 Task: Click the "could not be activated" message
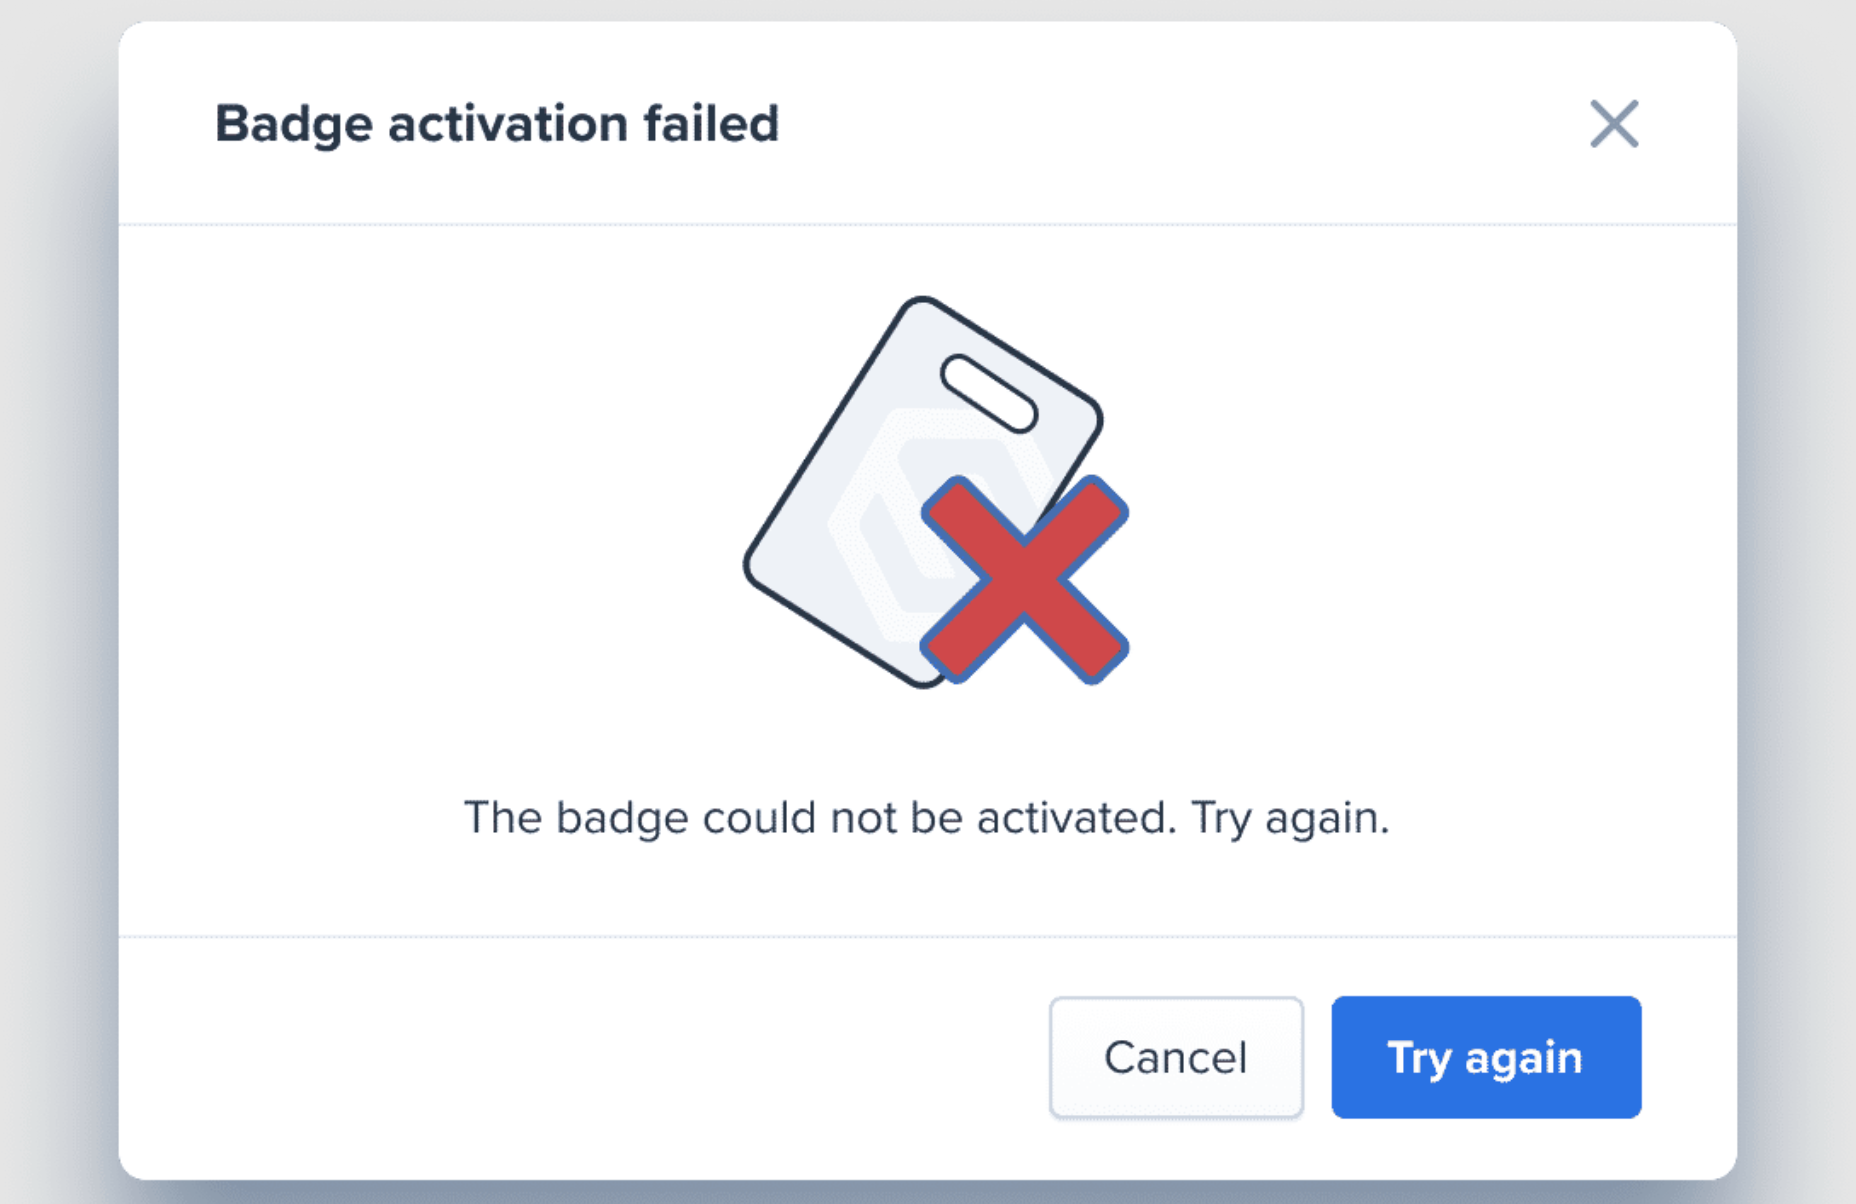[x=925, y=818]
